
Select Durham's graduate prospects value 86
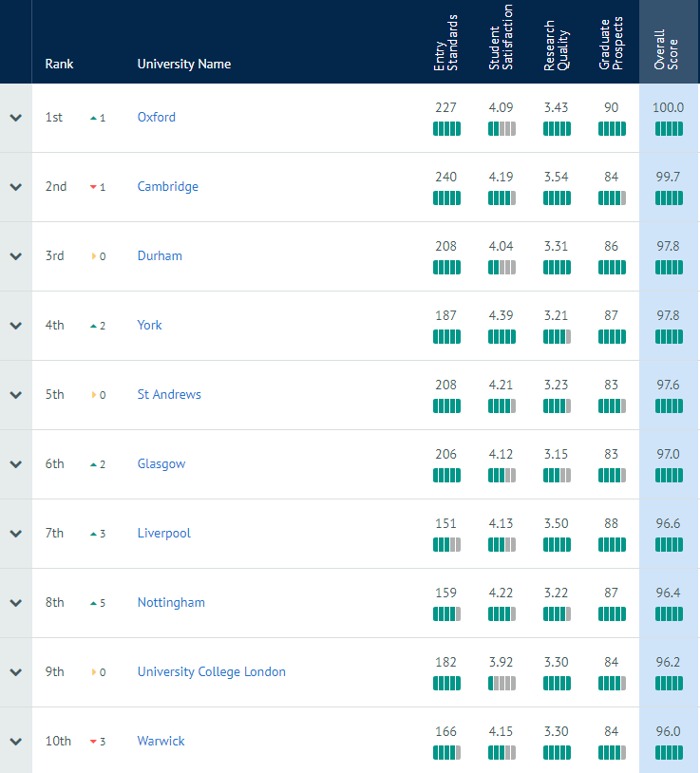click(611, 246)
